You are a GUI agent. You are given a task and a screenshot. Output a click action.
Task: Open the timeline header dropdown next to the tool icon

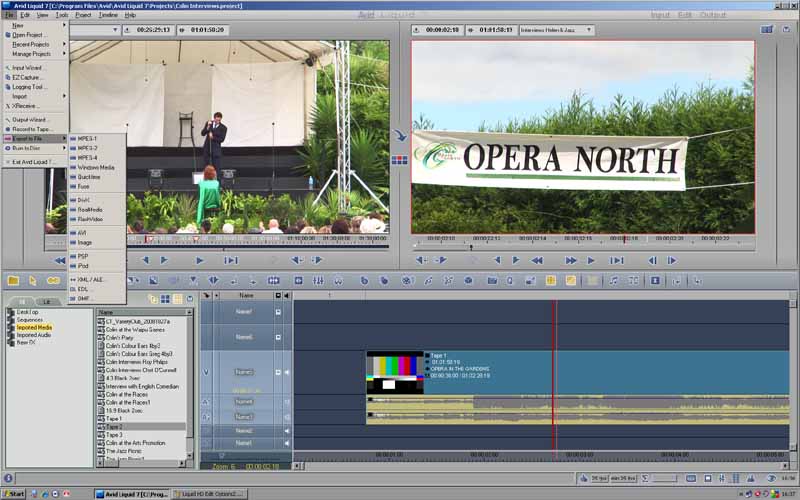tap(217, 295)
